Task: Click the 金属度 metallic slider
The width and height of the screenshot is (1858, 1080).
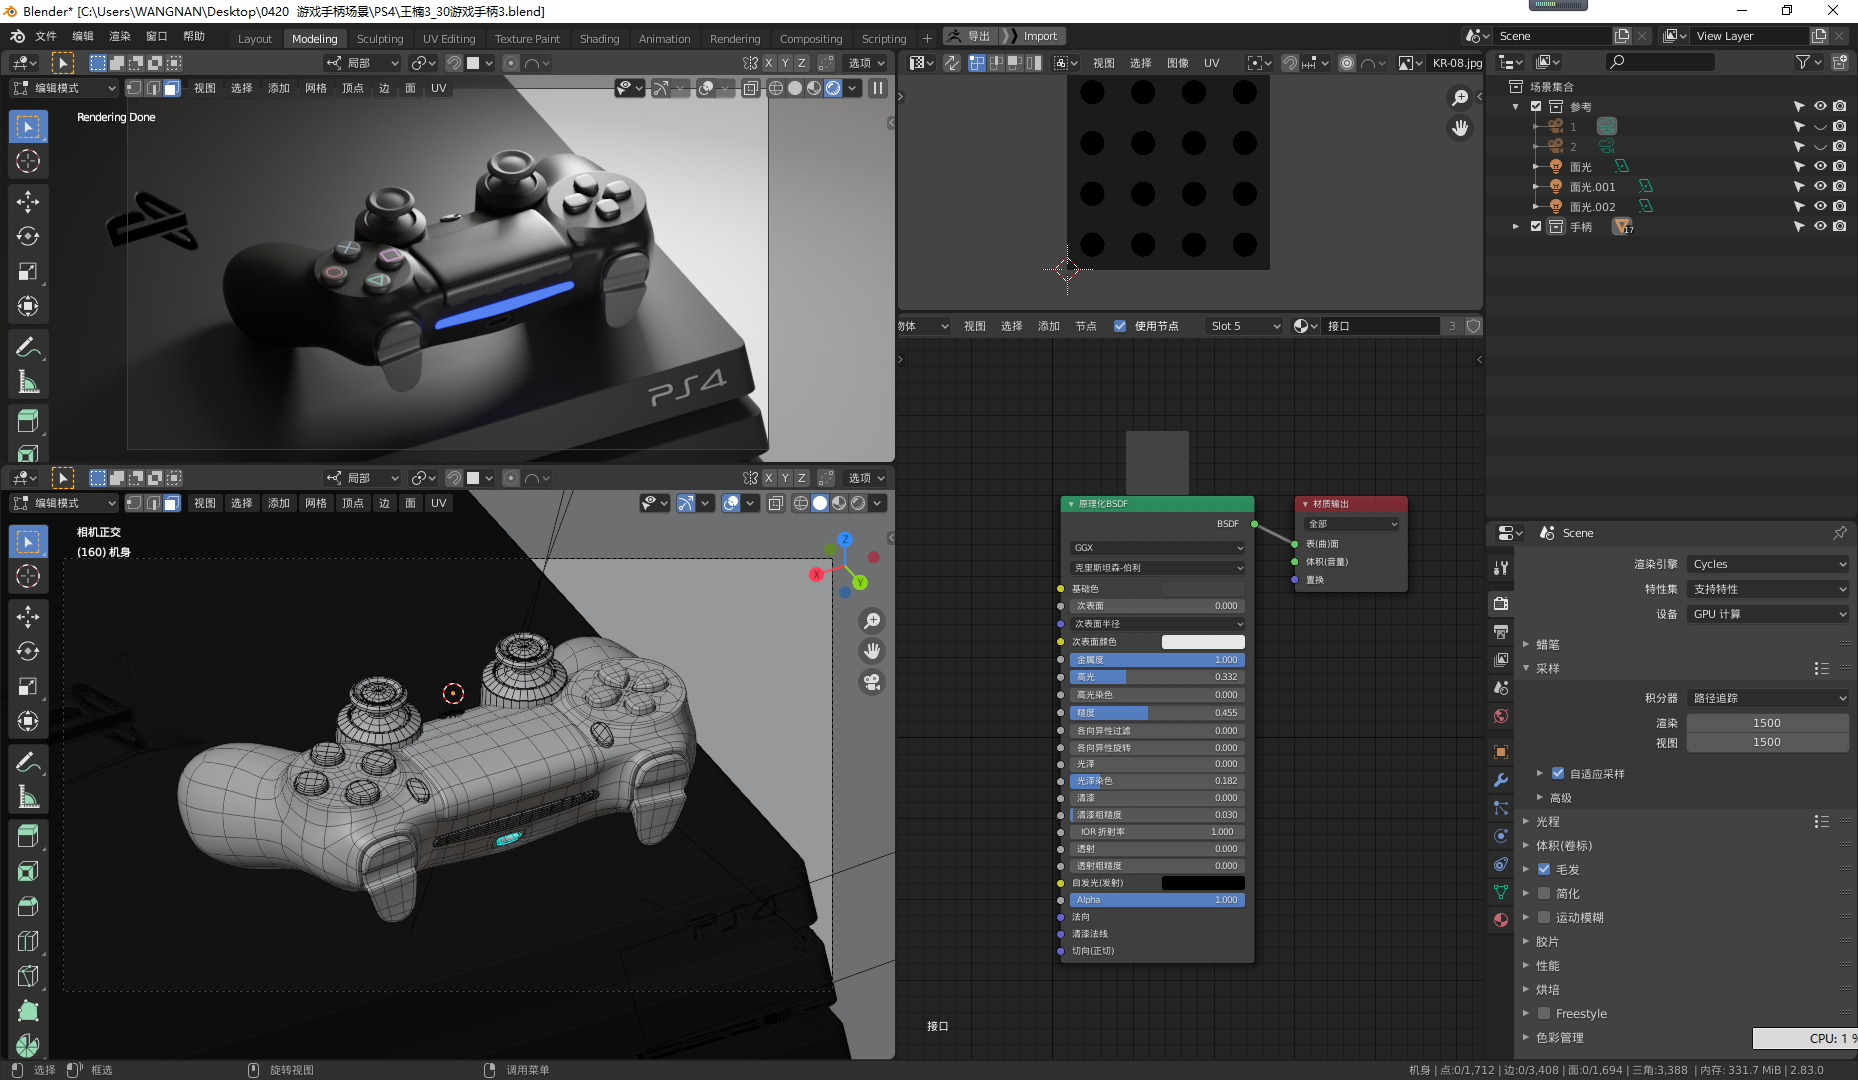Action: (1157, 660)
